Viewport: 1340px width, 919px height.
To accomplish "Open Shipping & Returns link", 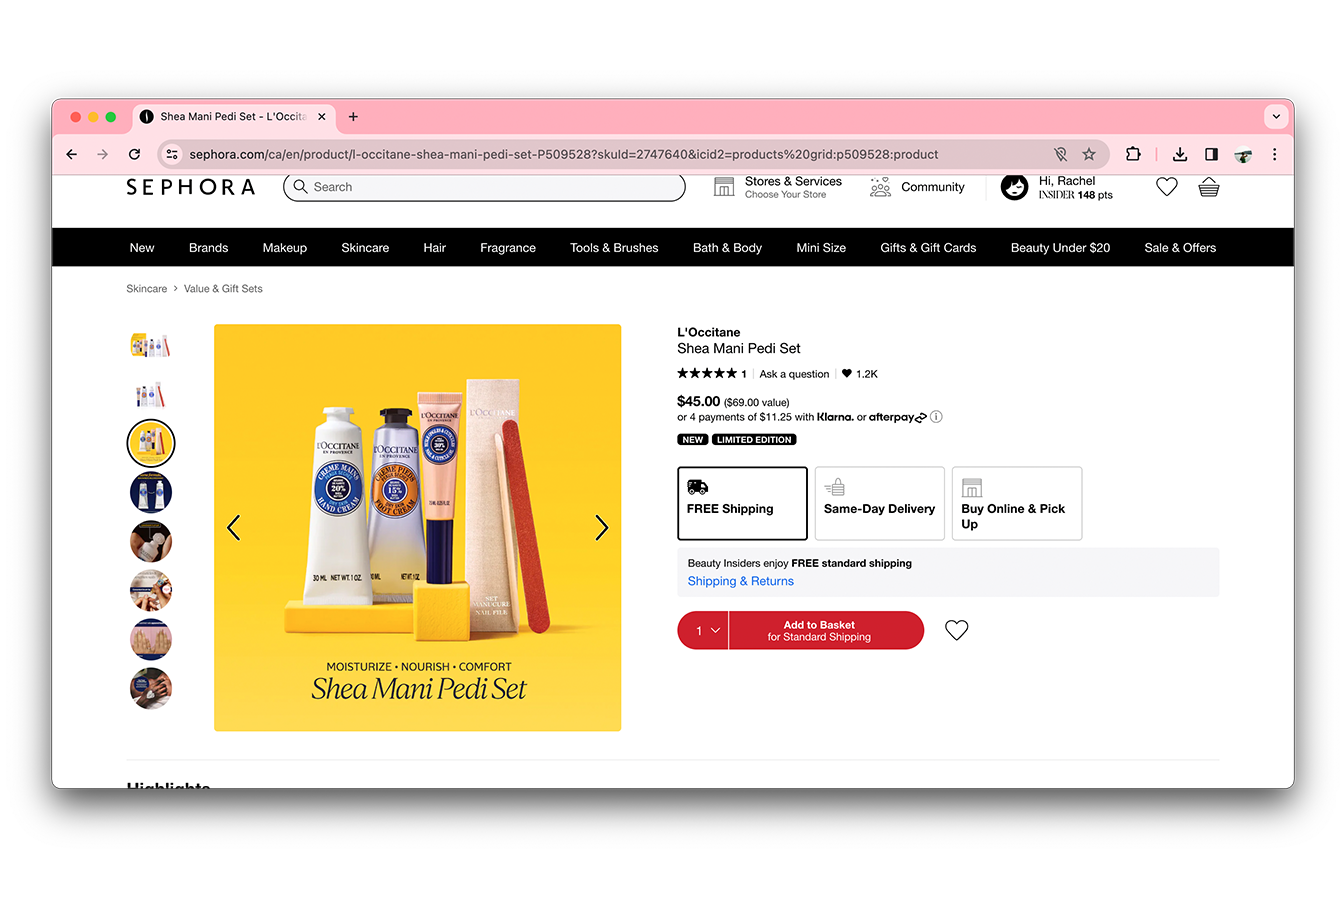I will [741, 581].
